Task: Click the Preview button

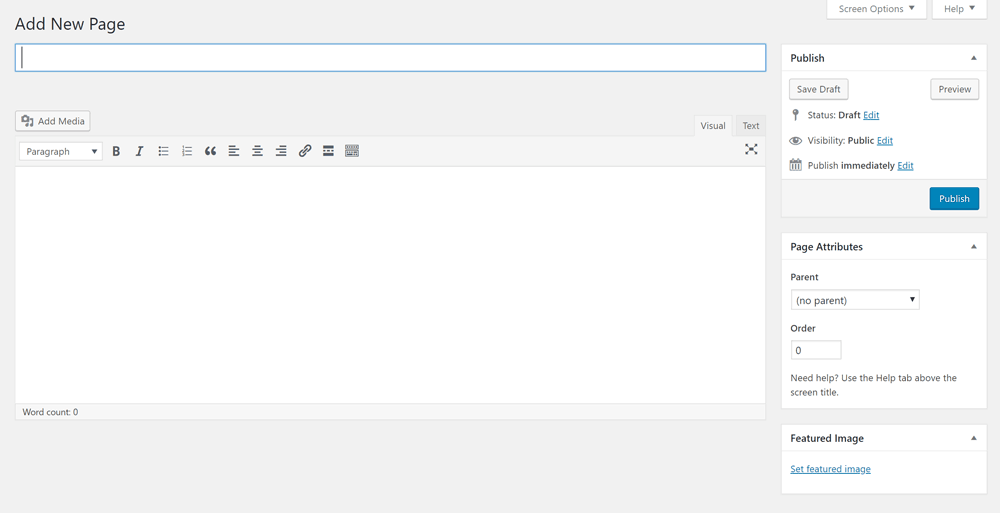Action: point(955,89)
